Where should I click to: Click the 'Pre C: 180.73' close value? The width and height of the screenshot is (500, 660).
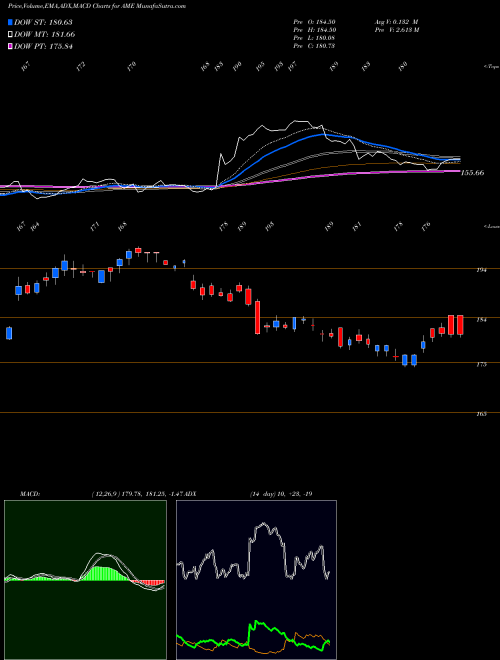[x=314, y=46]
